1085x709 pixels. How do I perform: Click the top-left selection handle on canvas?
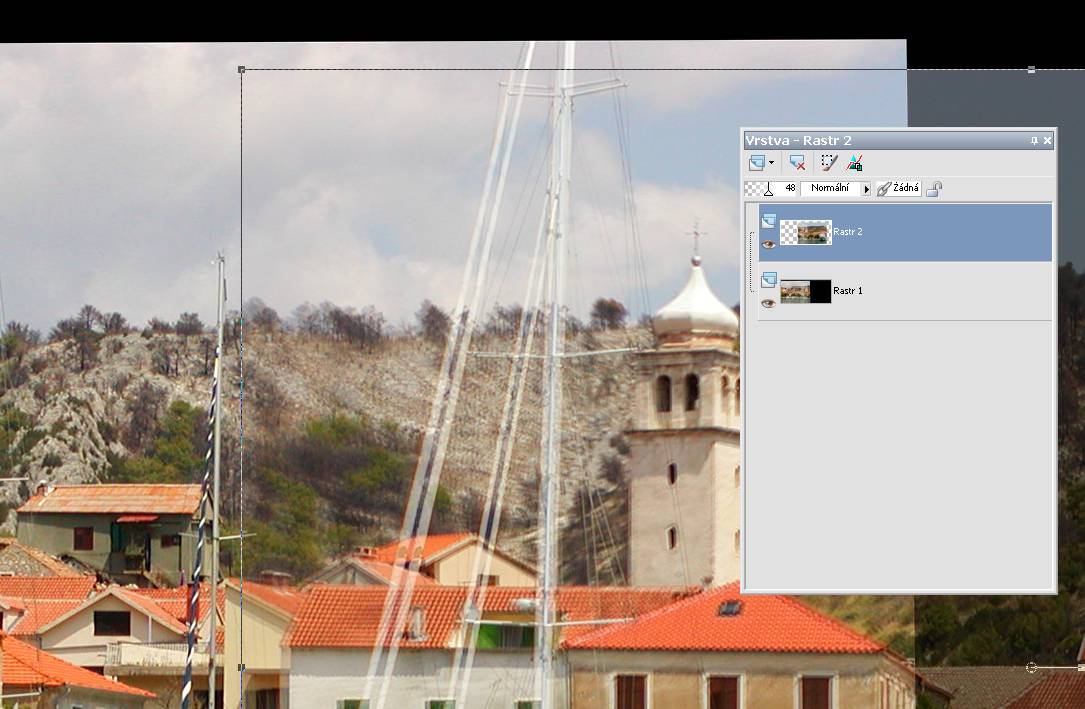tap(241, 69)
